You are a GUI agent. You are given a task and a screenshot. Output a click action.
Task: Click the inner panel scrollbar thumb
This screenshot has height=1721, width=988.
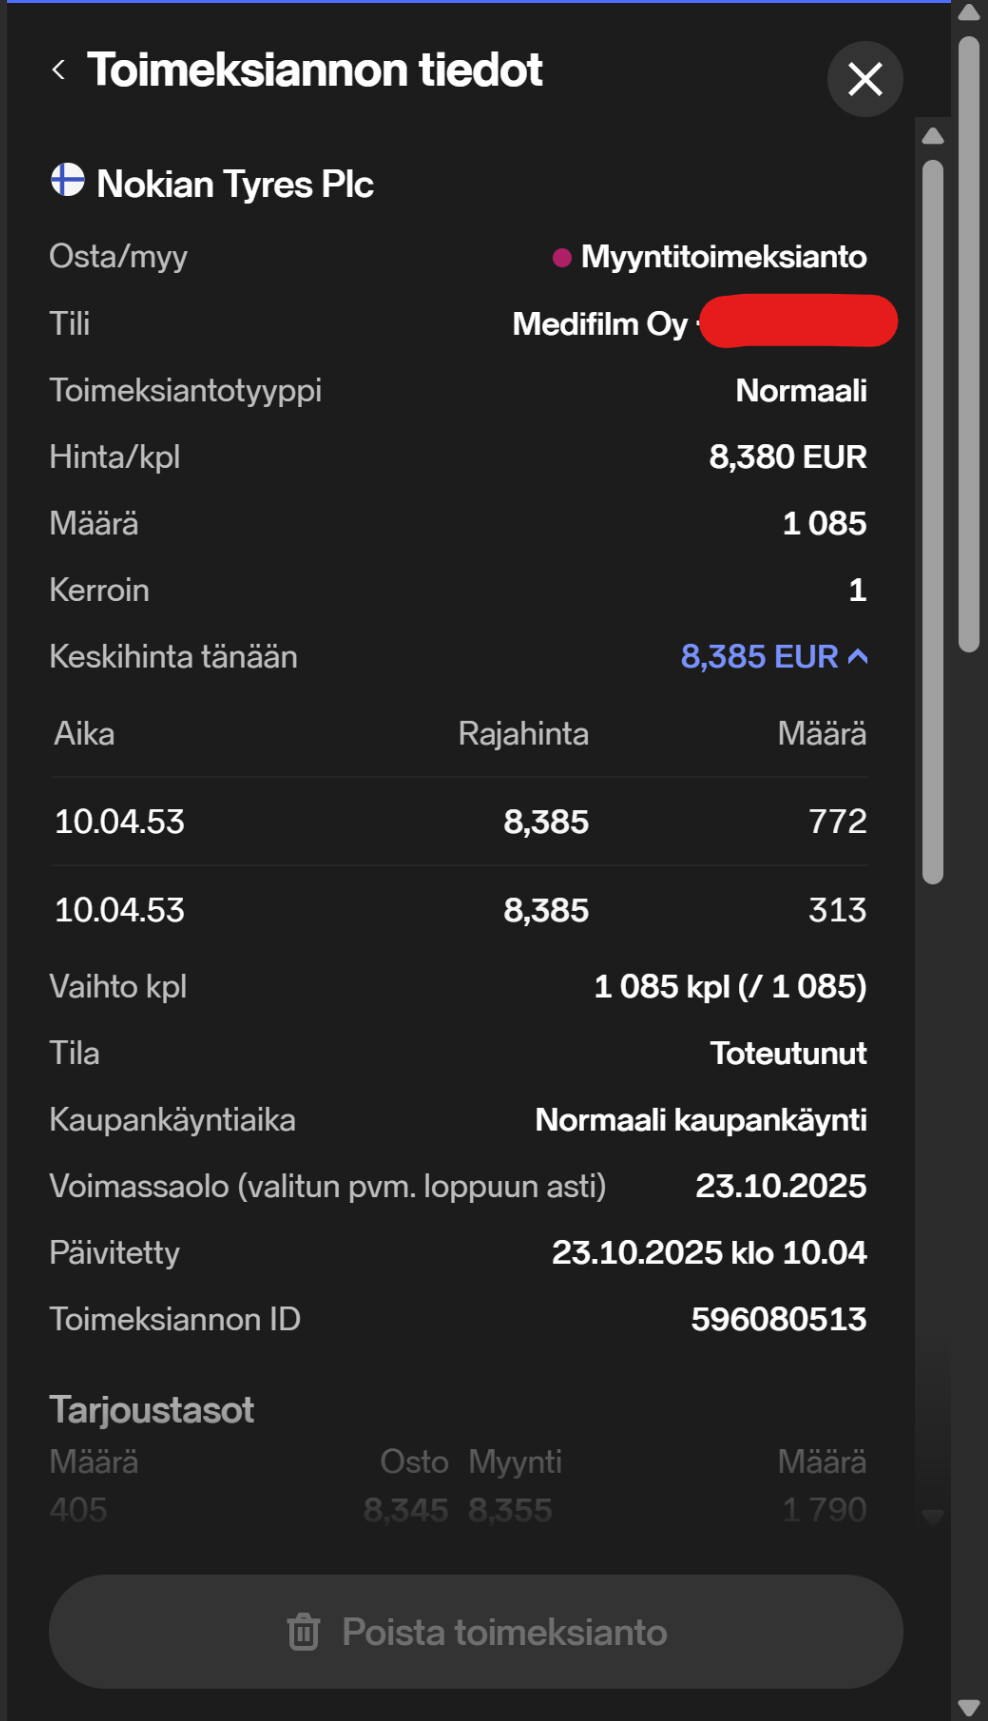pos(933,520)
